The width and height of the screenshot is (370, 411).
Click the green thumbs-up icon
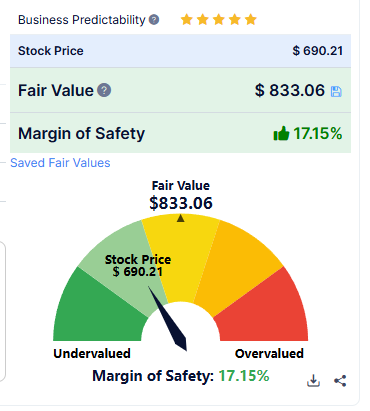[x=281, y=133]
